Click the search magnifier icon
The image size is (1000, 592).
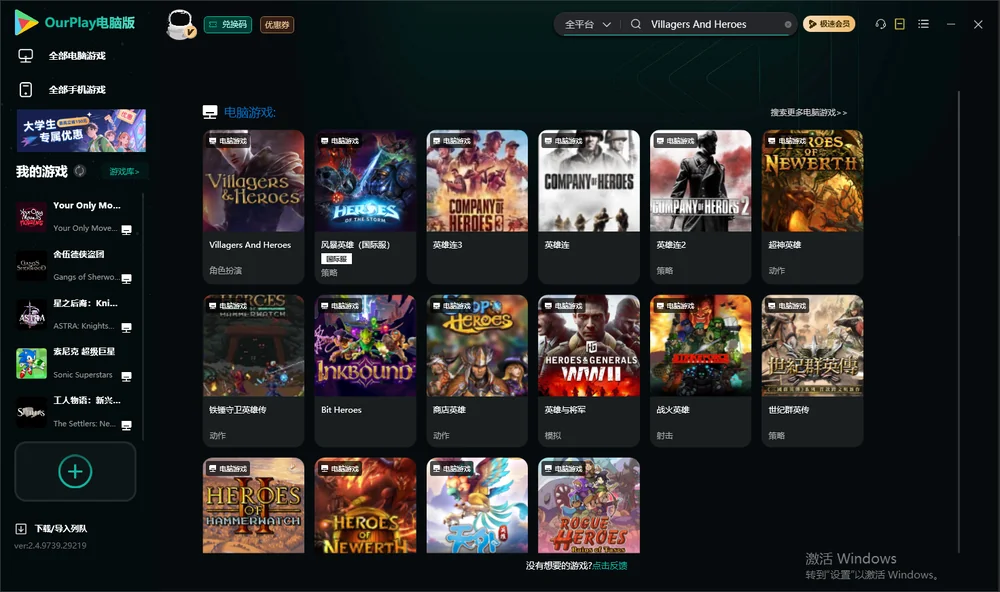pyautogui.click(x=636, y=24)
